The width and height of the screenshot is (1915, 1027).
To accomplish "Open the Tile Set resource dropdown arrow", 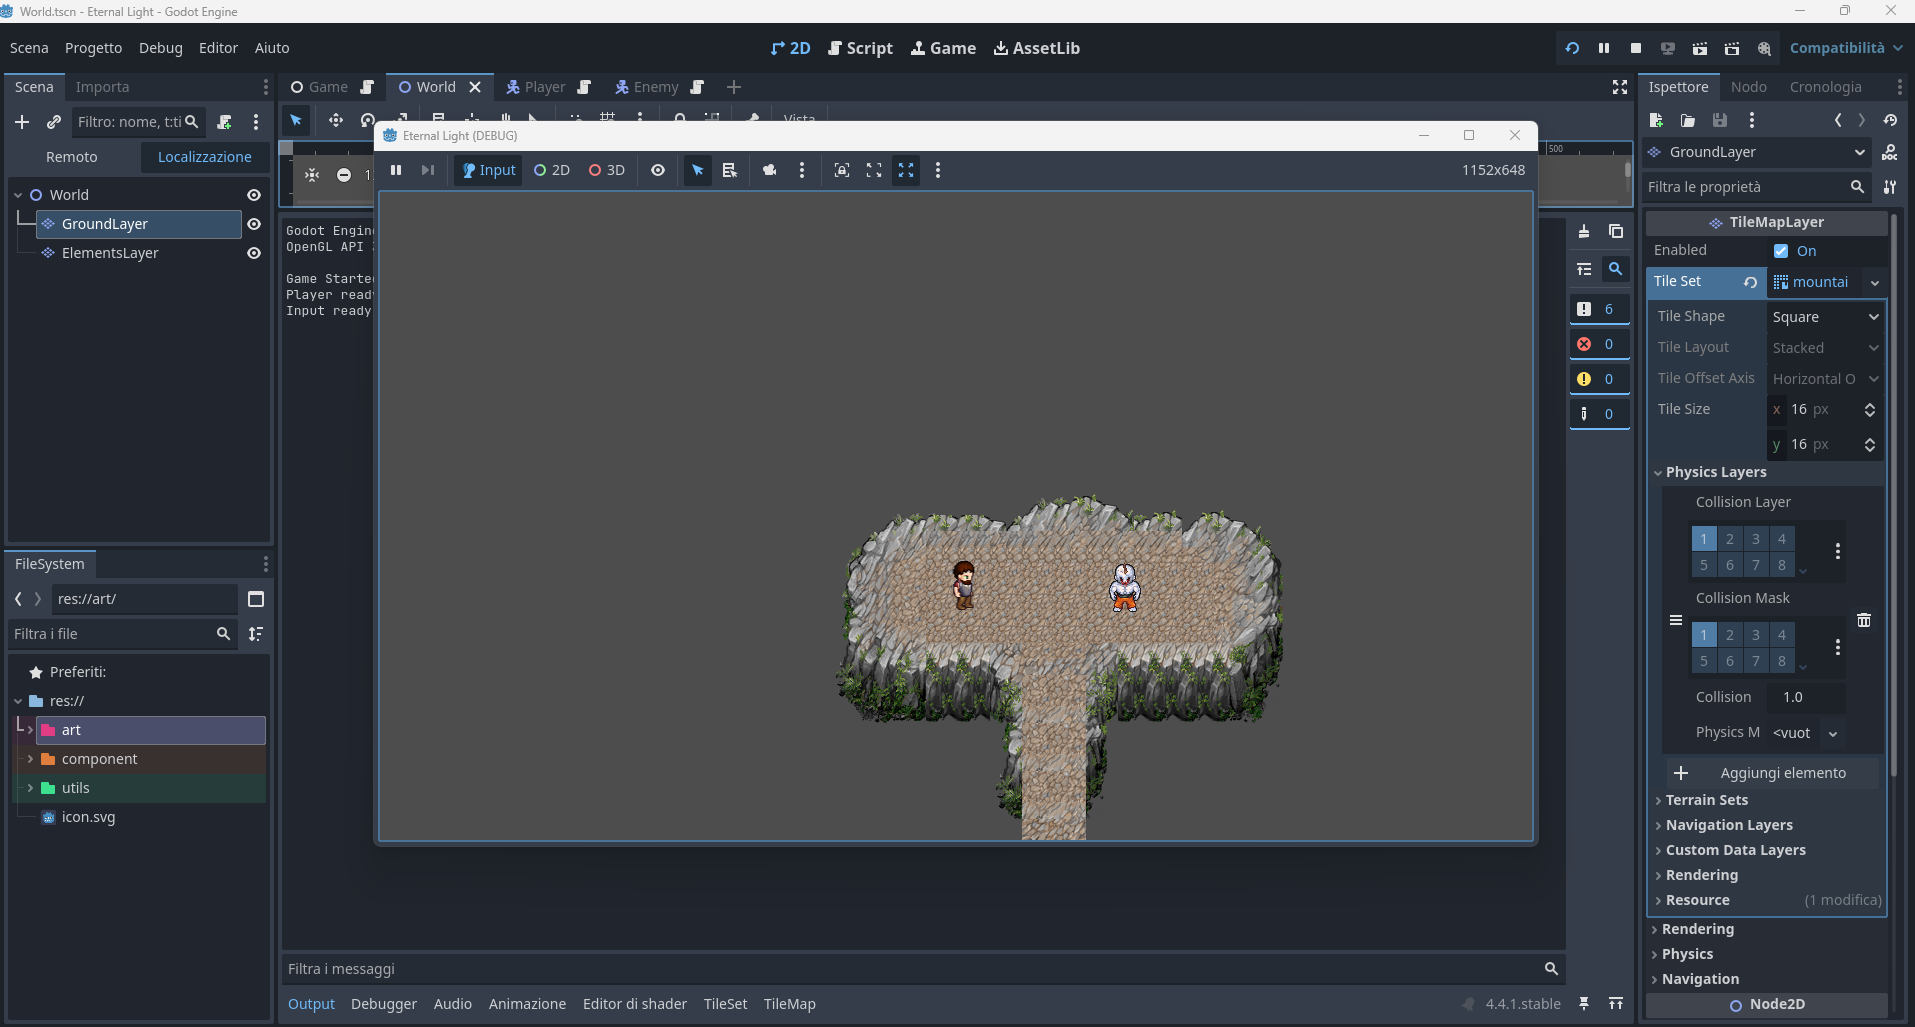I will [1875, 283].
